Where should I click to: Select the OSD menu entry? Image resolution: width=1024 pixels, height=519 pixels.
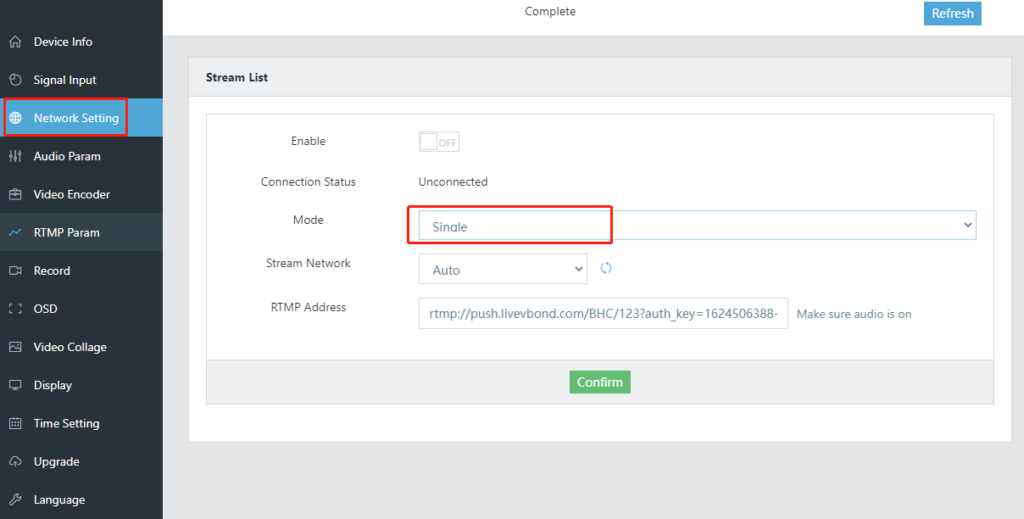45,309
